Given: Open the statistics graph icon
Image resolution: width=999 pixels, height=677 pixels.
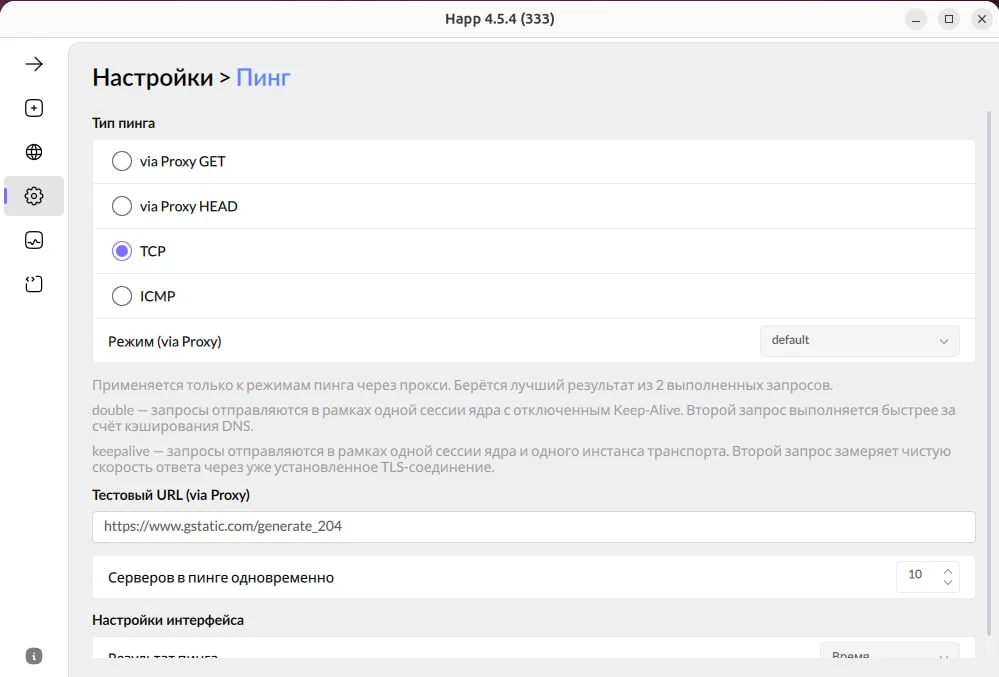Looking at the screenshot, I should (34, 240).
